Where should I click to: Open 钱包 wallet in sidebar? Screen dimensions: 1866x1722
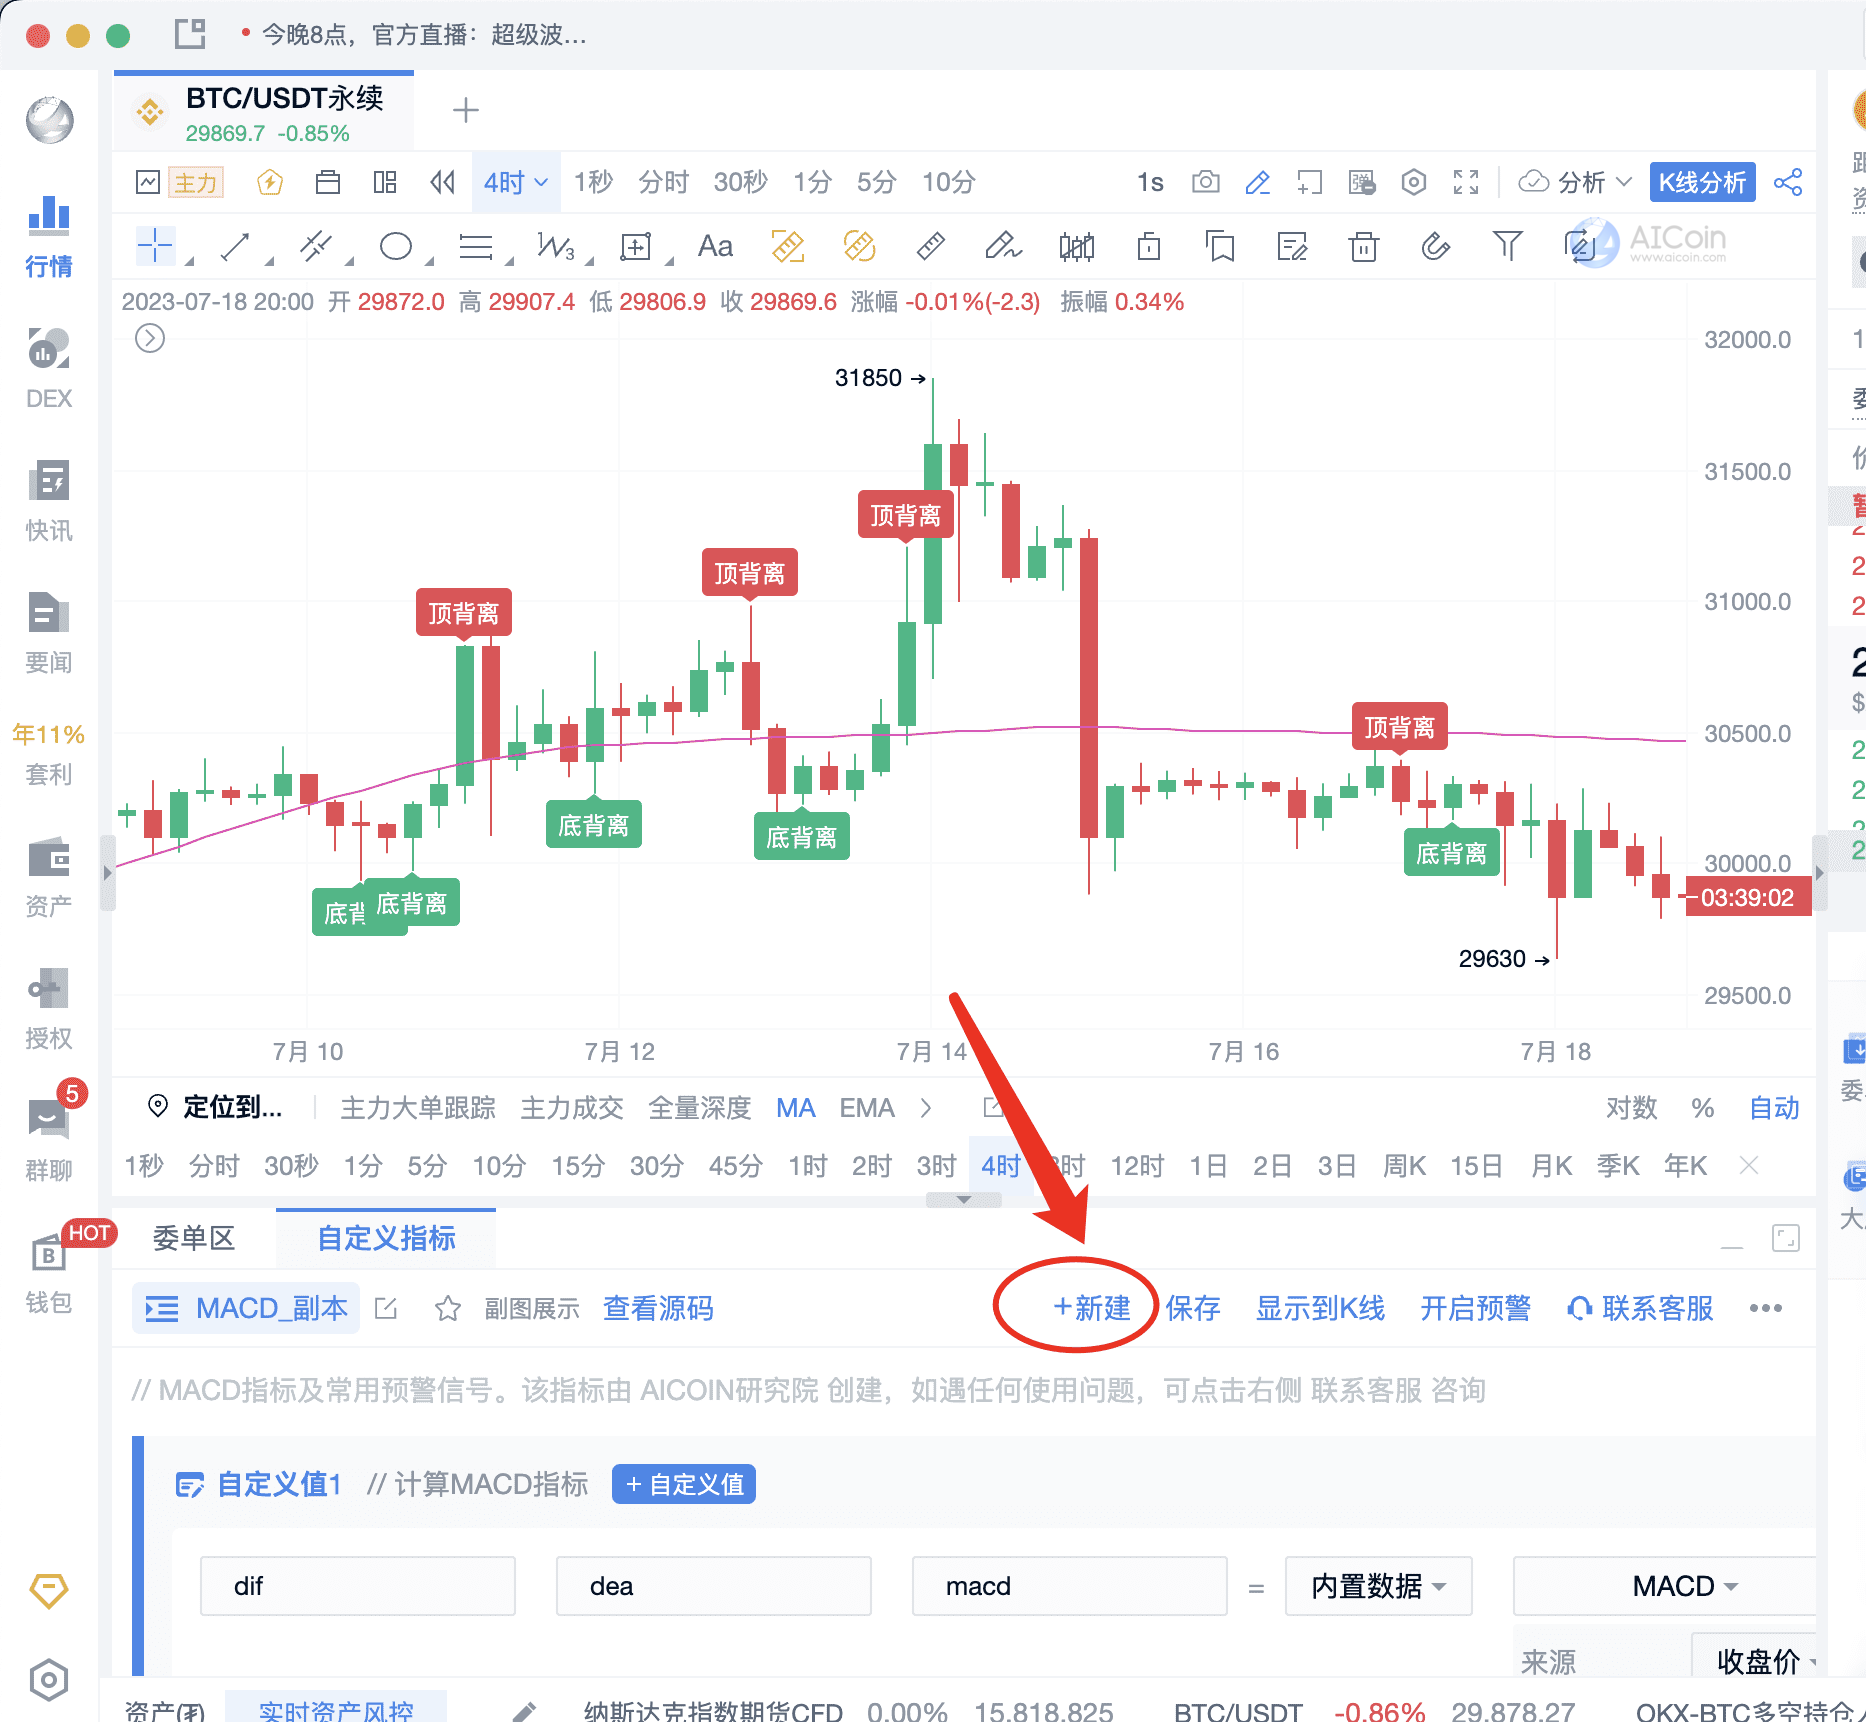pyautogui.click(x=49, y=1272)
